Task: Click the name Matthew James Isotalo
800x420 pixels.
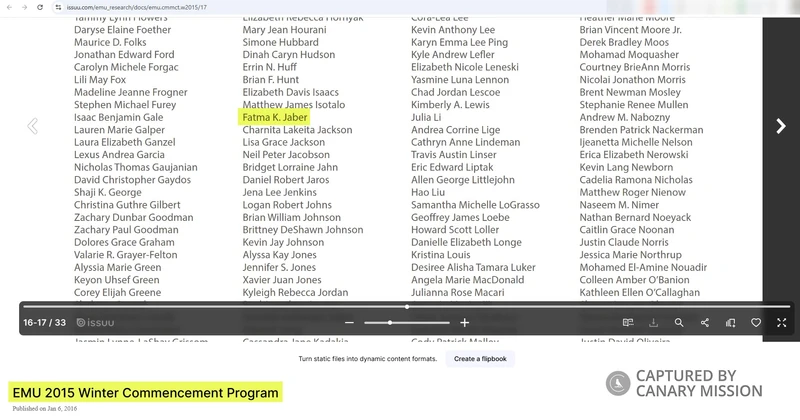Action: click(x=293, y=105)
